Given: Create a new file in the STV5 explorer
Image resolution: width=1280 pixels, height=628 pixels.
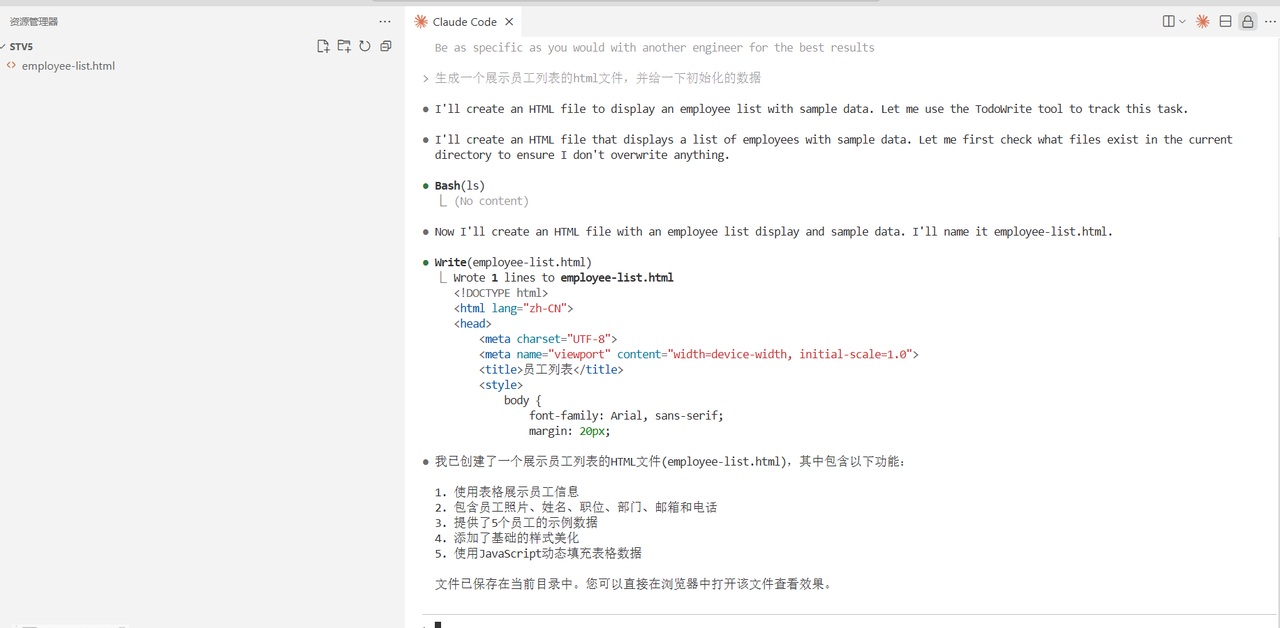Looking at the screenshot, I should tap(323, 46).
